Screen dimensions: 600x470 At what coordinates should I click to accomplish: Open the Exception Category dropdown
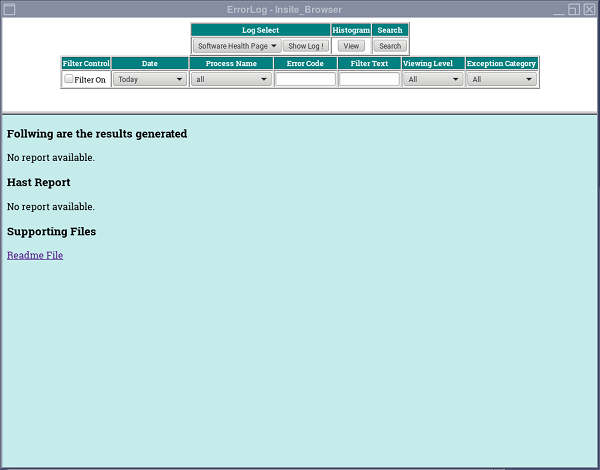[x=502, y=79]
